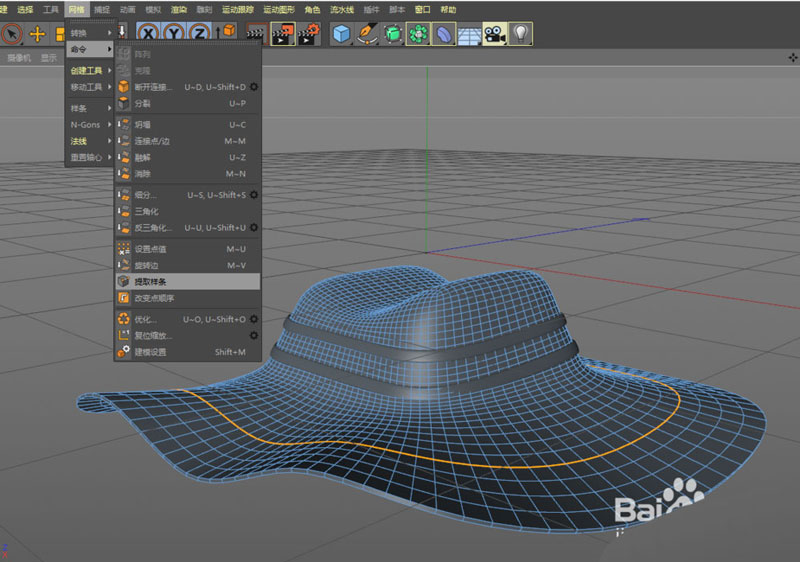Toggle the Z axis lock

[x=201, y=34]
